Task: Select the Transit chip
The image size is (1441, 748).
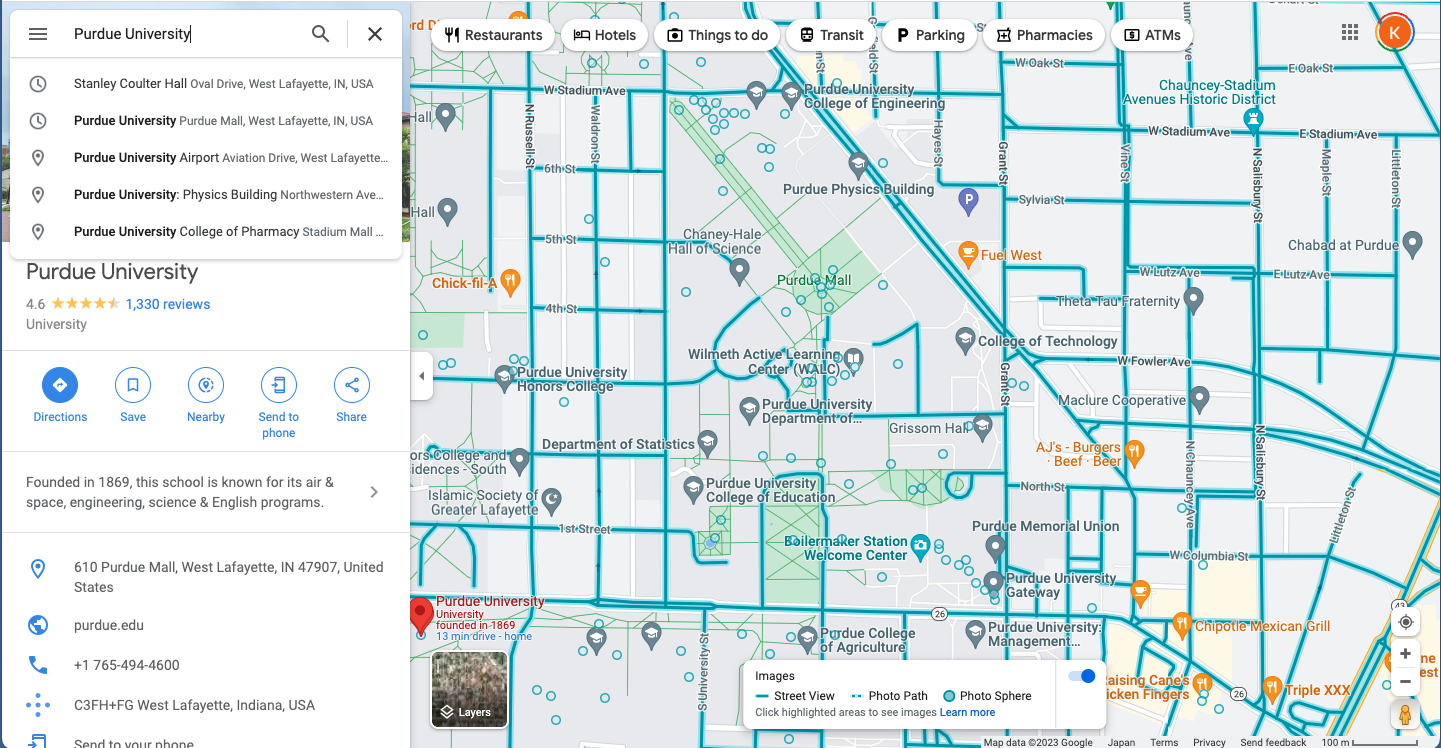Action: point(831,35)
